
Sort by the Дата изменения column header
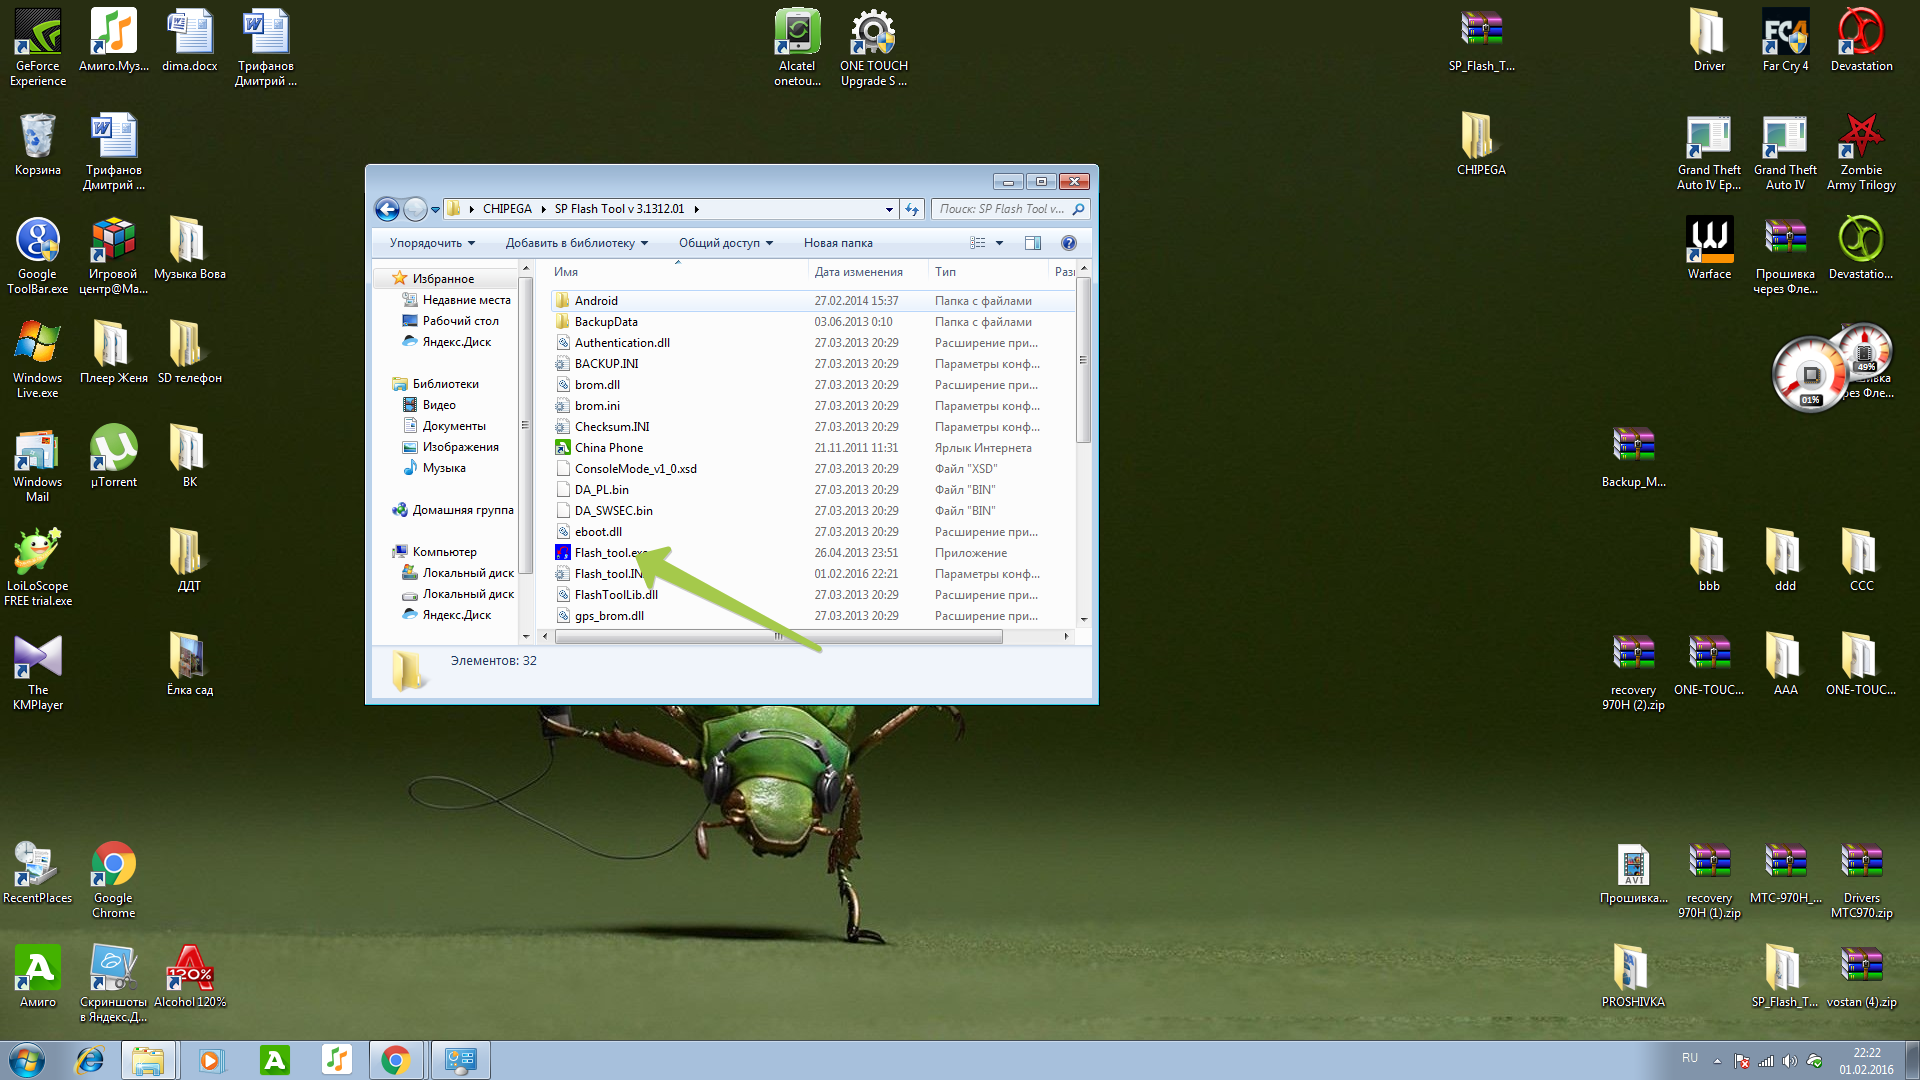coord(858,272)
